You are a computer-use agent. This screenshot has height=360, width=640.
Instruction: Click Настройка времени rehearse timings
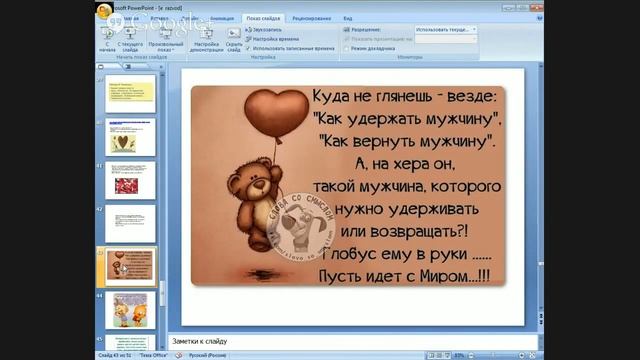click(x=272, y=39)
